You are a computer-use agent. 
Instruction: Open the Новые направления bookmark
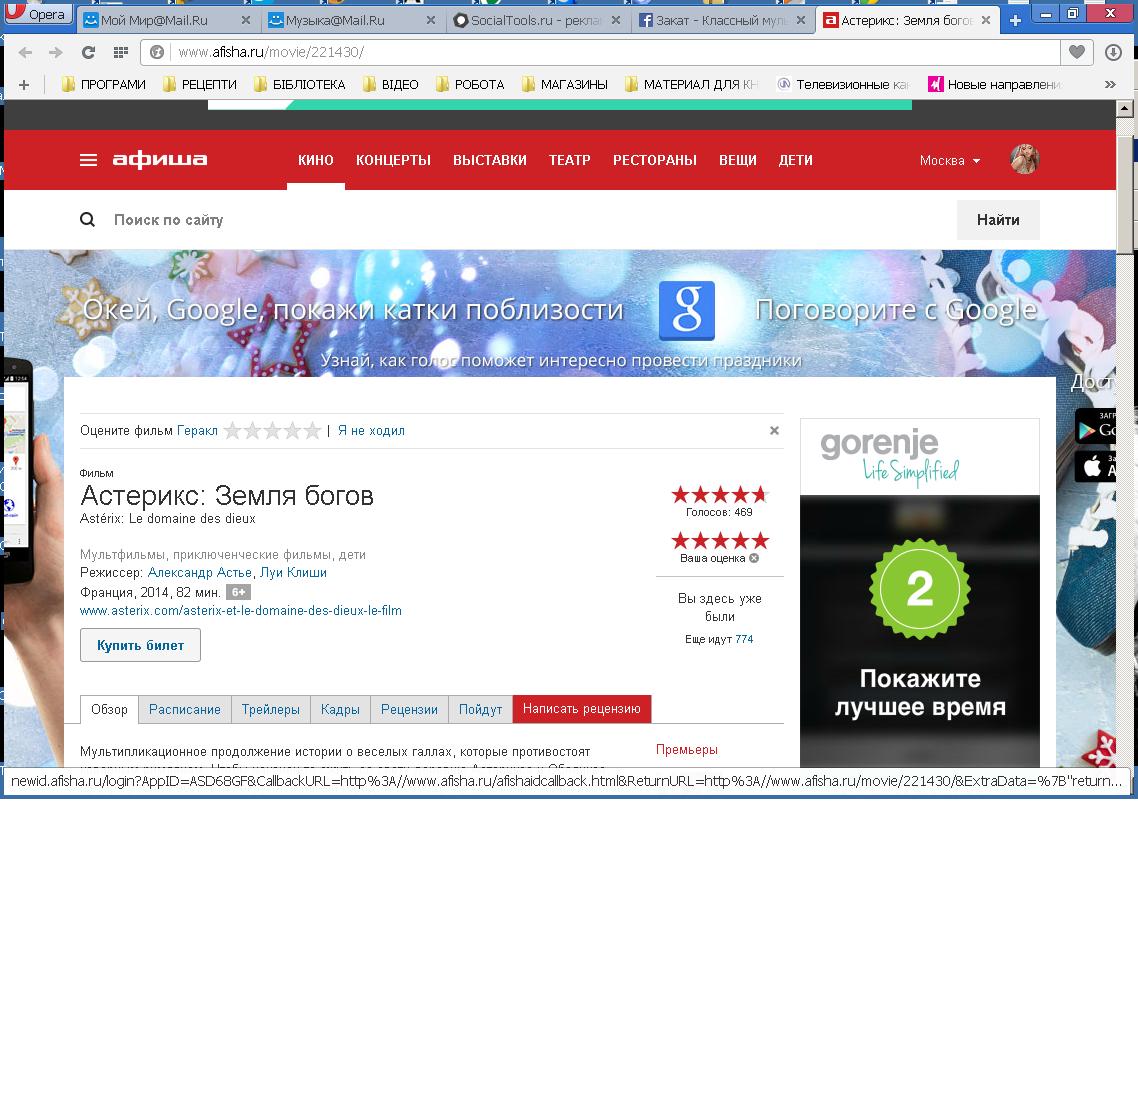tap(995, 85)
